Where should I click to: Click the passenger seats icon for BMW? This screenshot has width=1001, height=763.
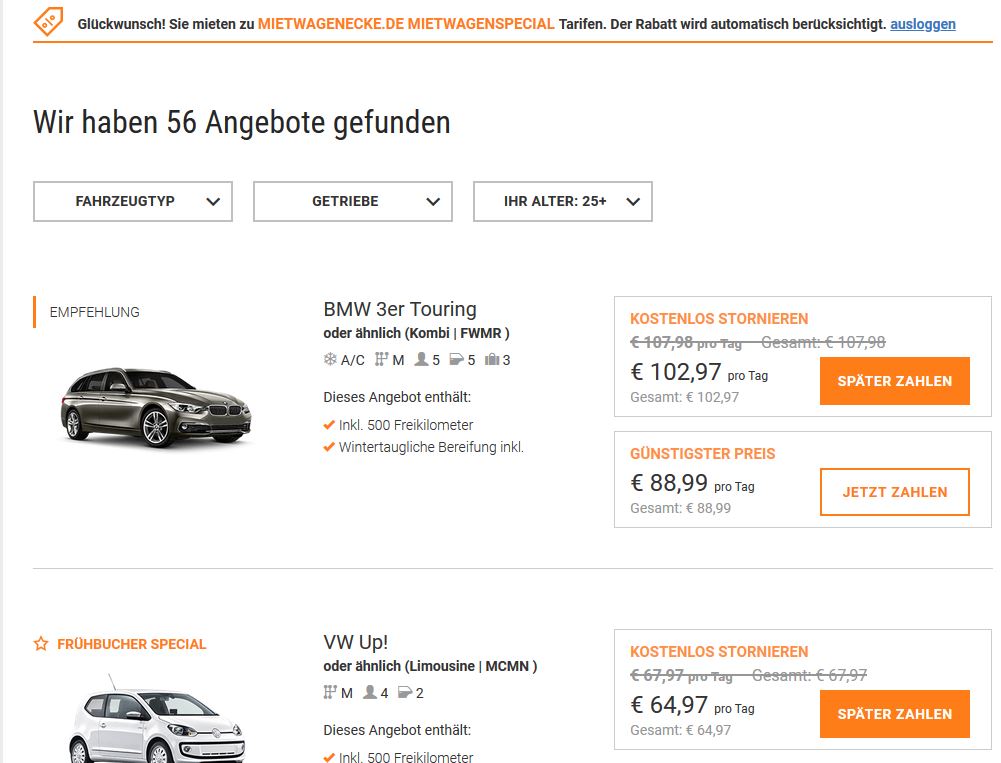pyautogui.click(x=421, y=360)
